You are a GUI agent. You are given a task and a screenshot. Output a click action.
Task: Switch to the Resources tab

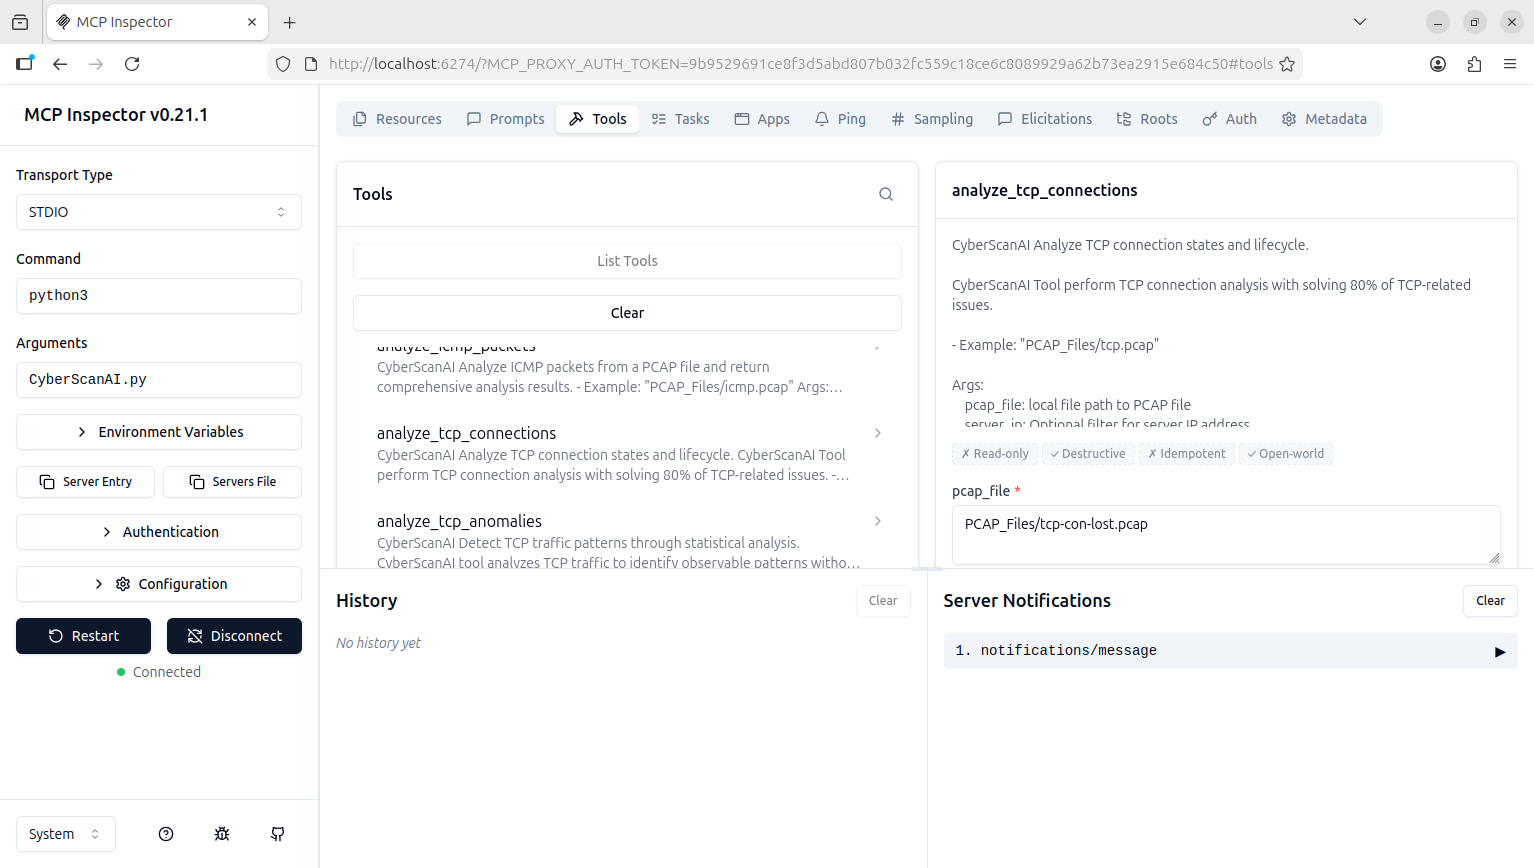(397, 119)
